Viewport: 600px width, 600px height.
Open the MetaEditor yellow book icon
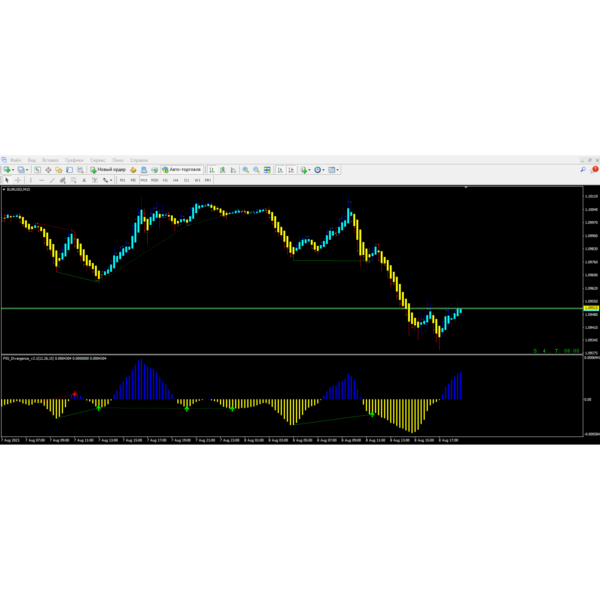pos(133,170)
